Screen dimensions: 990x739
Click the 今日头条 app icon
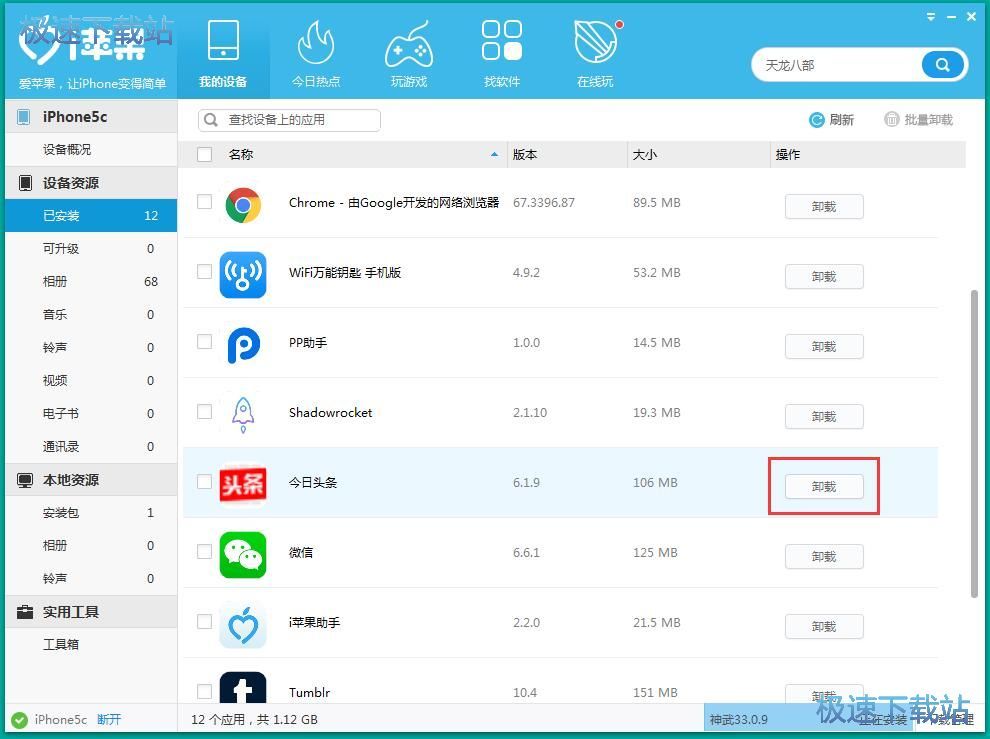tap(243, 484)
